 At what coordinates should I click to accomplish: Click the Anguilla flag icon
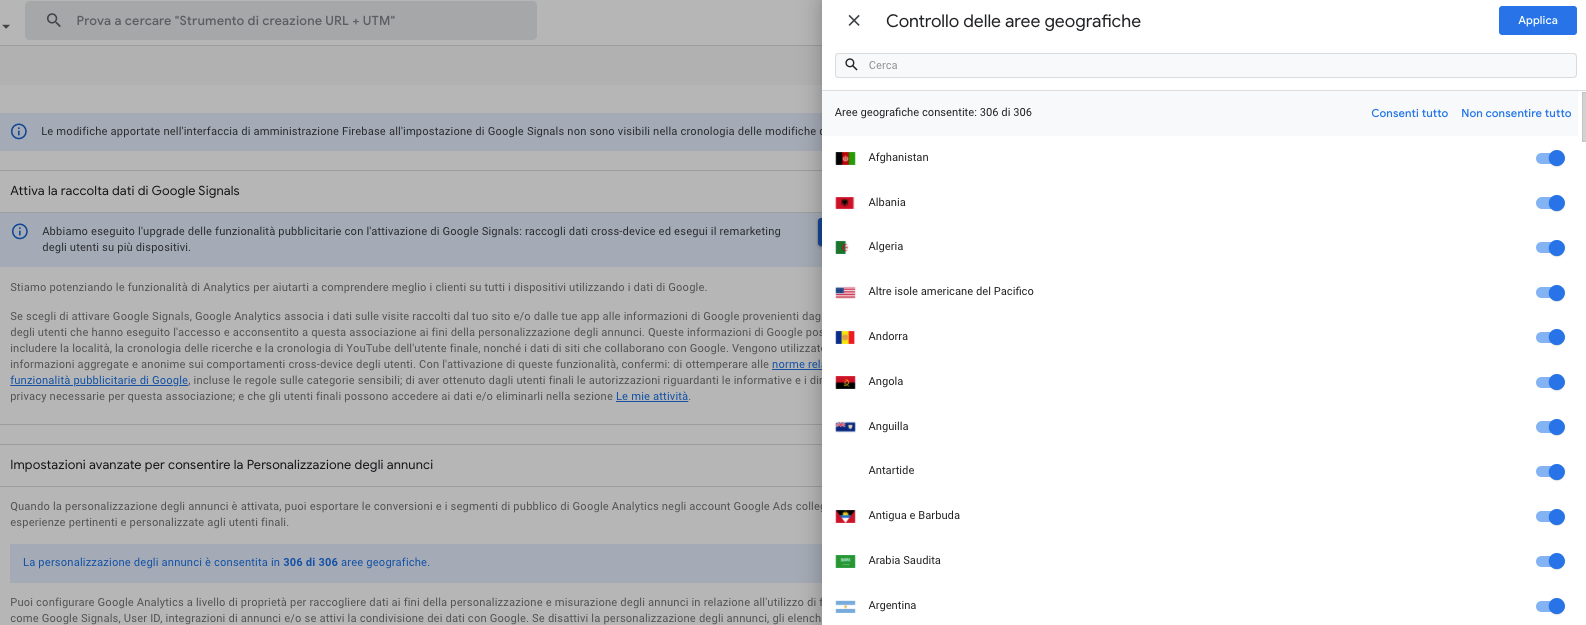pos(845,427)
